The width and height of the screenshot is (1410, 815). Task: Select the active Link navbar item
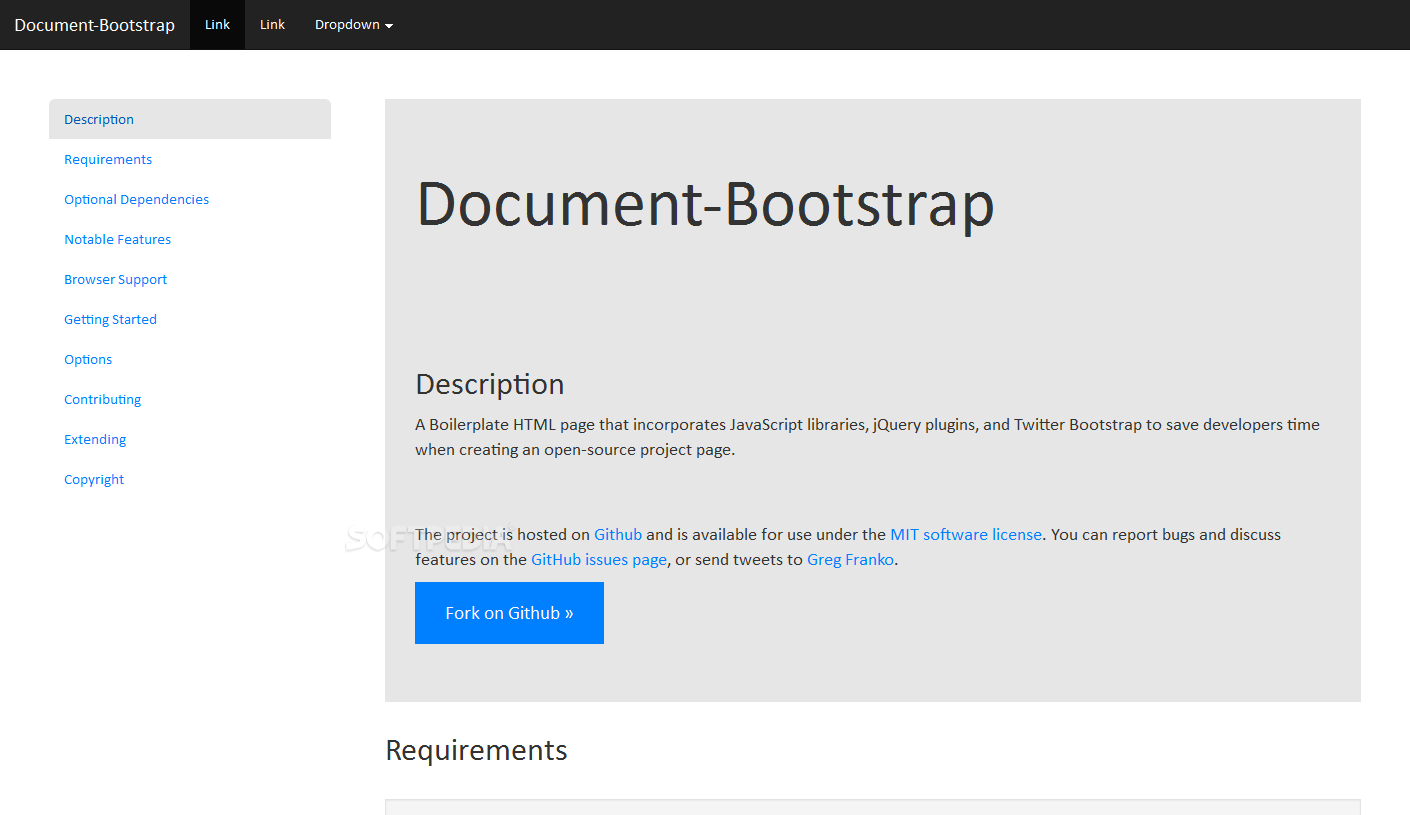click(217, 25)
